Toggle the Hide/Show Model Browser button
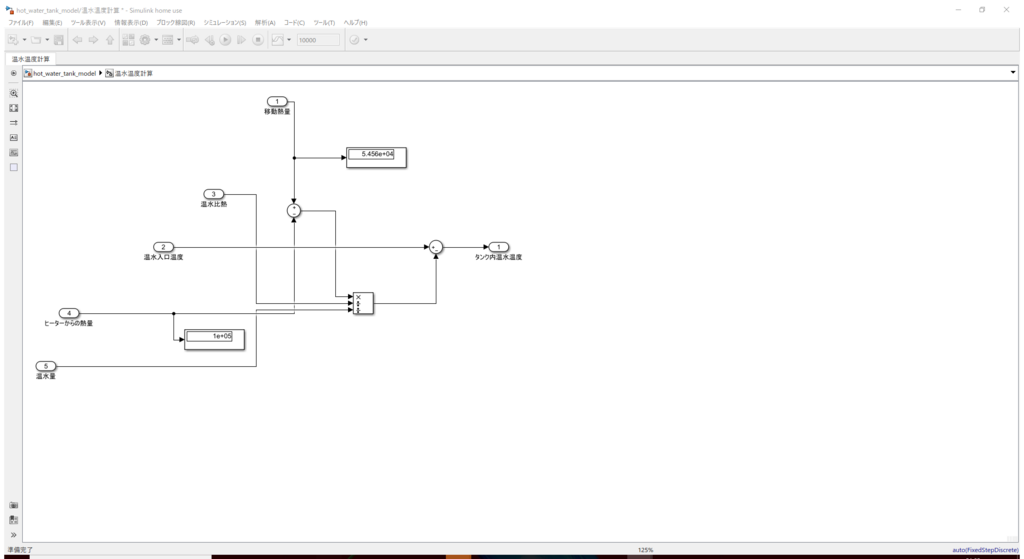This screenshot has width=1024, height=559. [x=13, y=73]
